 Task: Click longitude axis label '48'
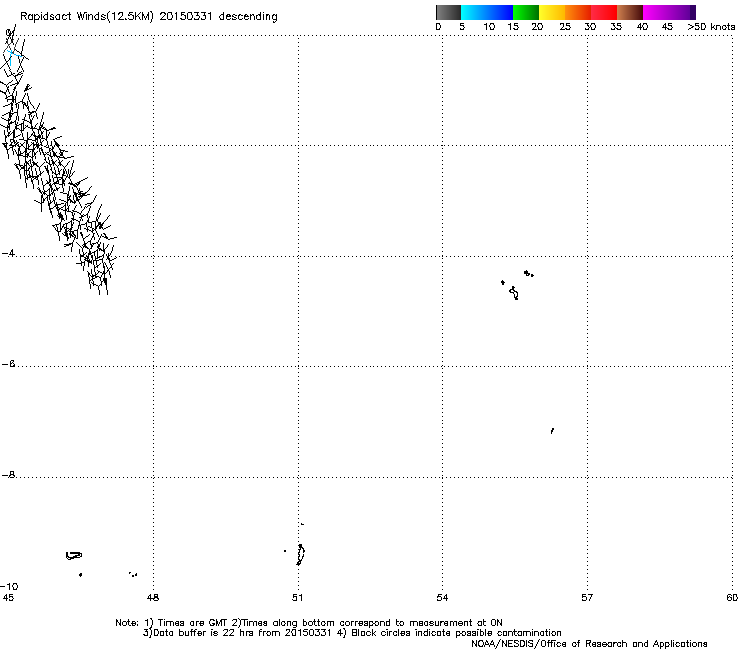[x=153, y=598]
